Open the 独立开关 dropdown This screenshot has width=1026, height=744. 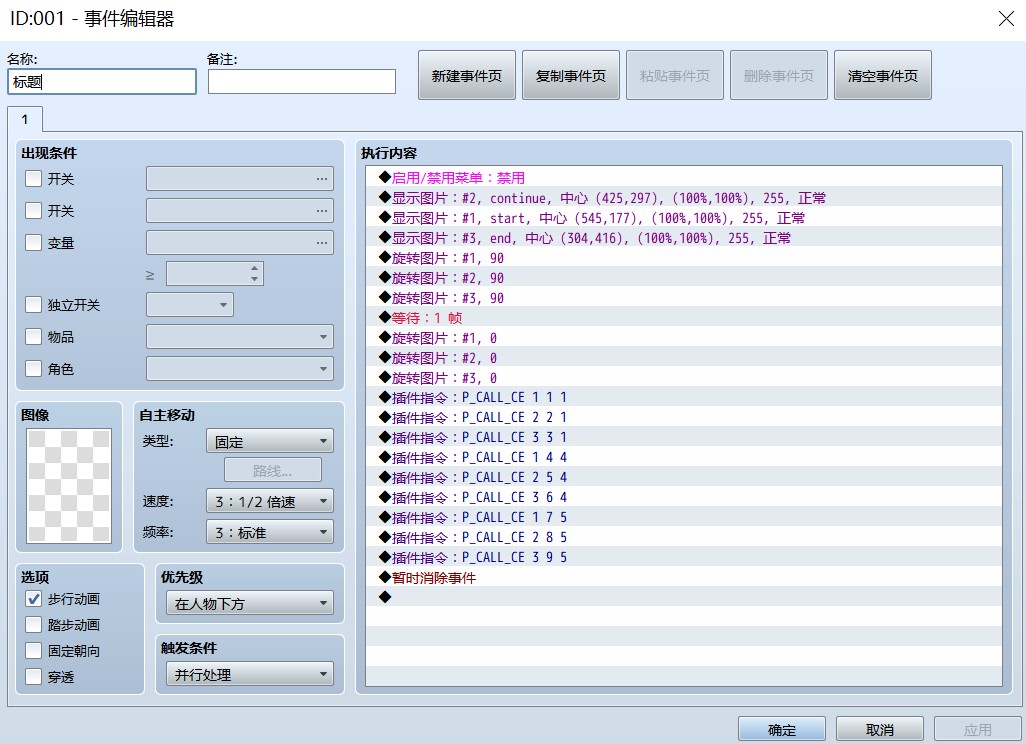coord(190,305)
